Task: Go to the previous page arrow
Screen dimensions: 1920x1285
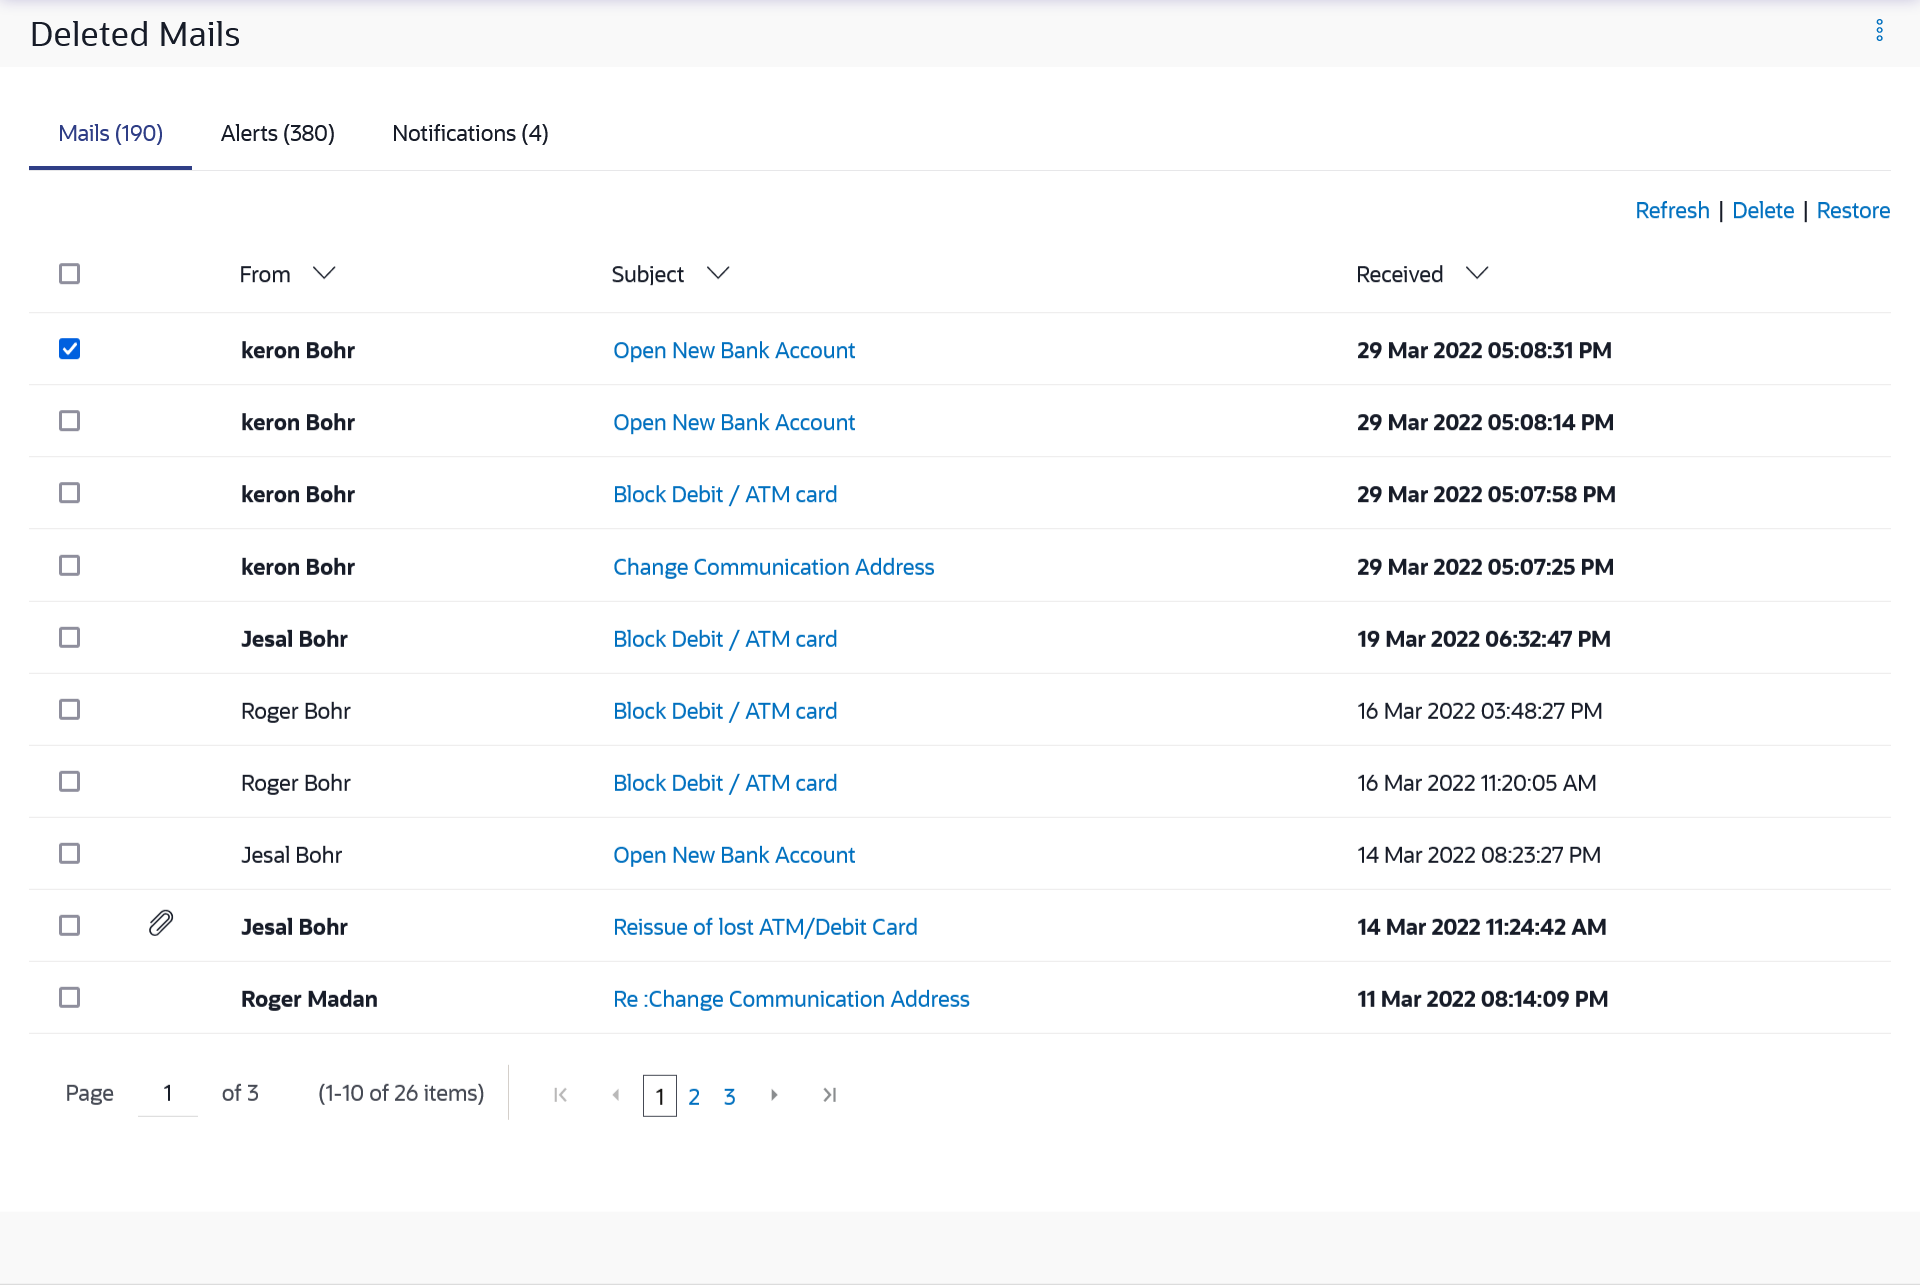Action: click(x=616, y=1095)
